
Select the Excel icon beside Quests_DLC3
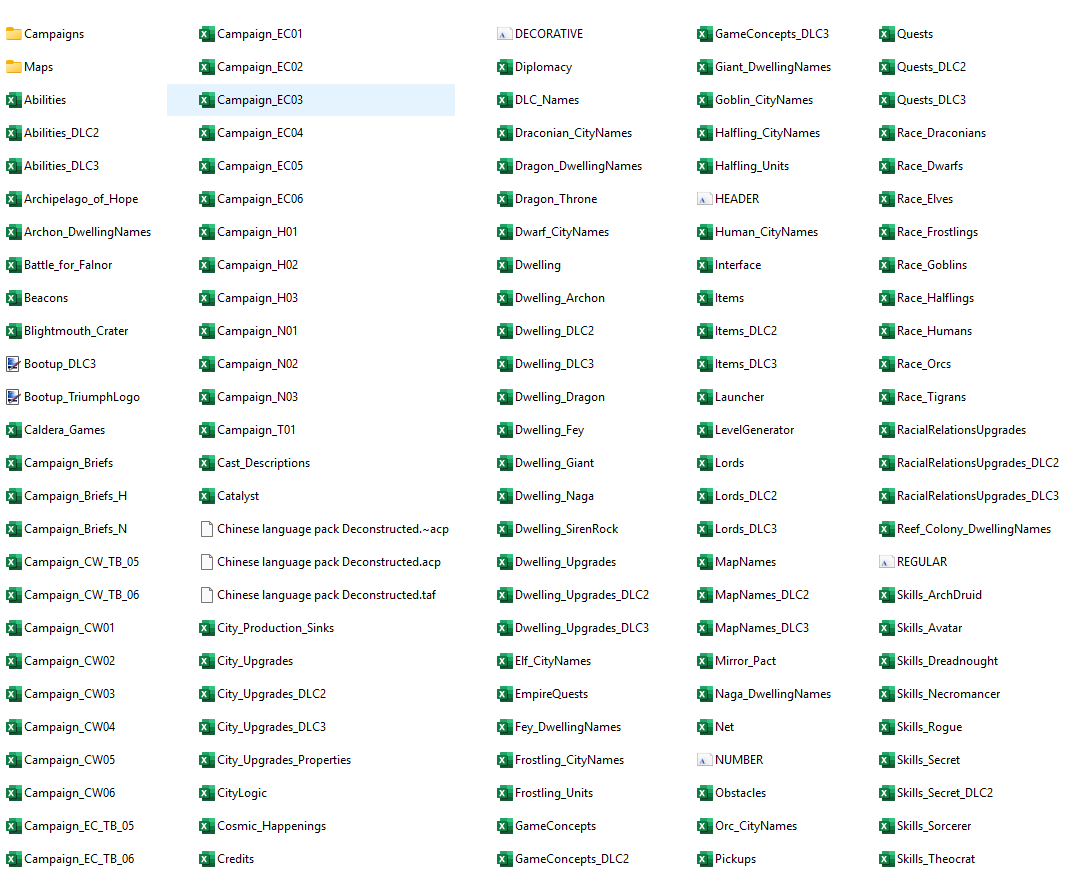pyautogui.click(x=886, y=100)
